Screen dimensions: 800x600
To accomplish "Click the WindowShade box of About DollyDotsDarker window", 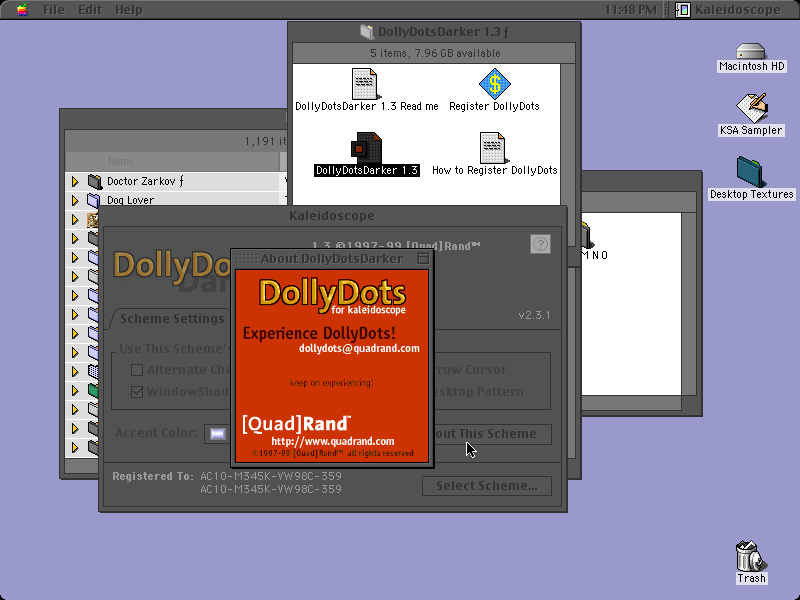I will coord(423,258).
